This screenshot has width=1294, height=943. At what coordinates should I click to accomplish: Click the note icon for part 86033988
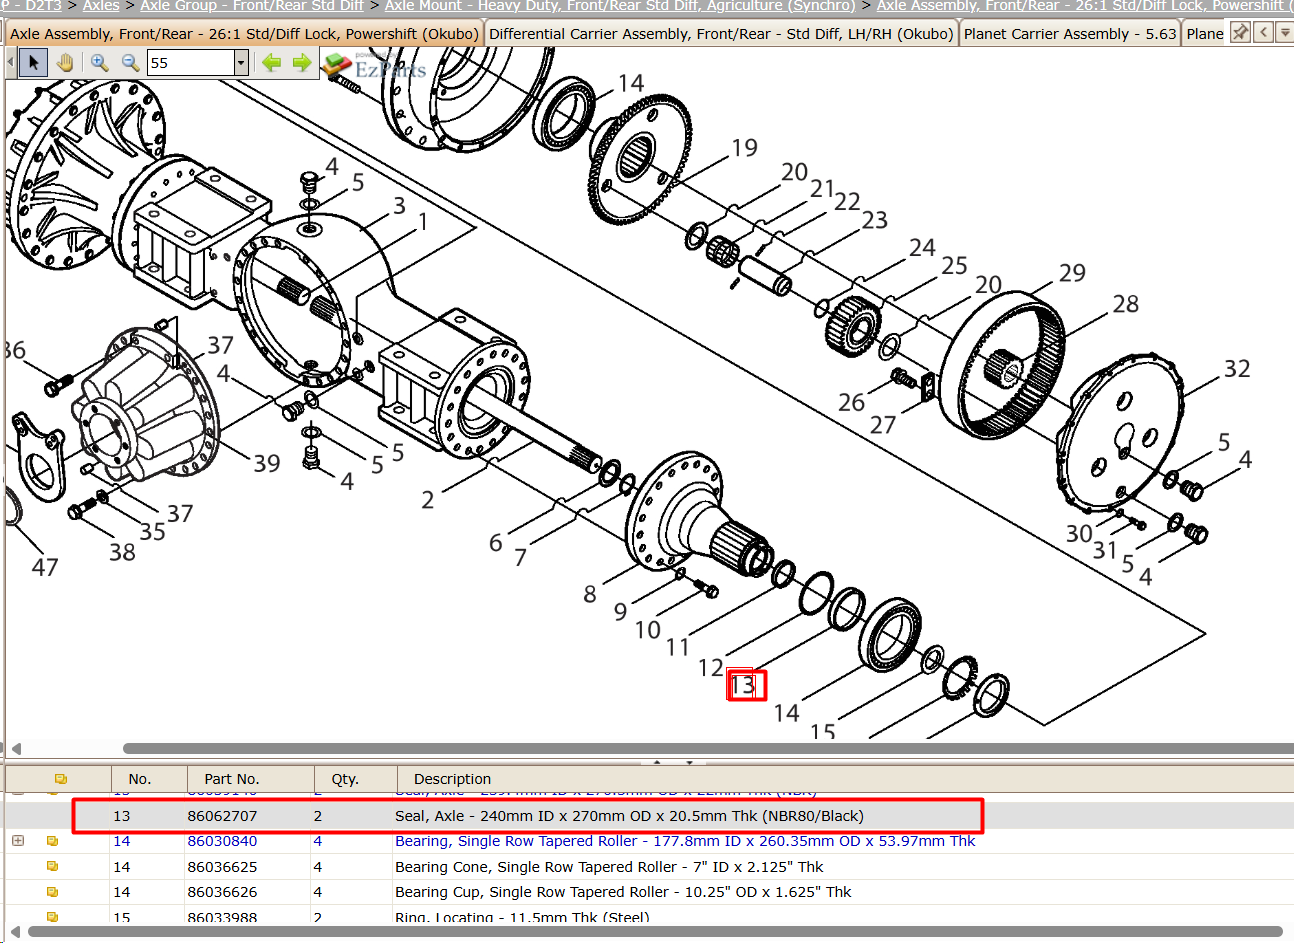tap(52, 916)
